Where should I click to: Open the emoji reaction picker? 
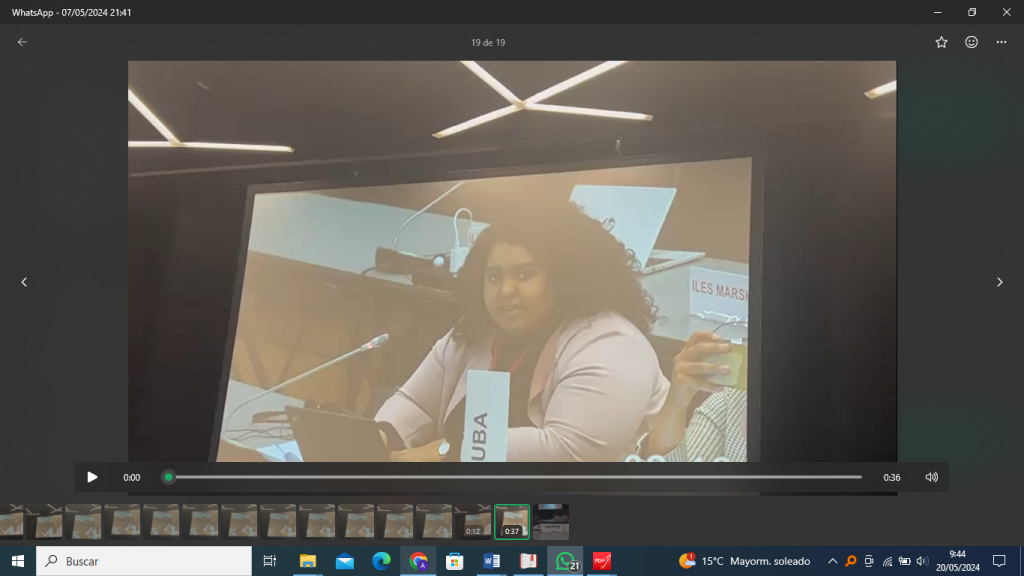click(971, 42)
